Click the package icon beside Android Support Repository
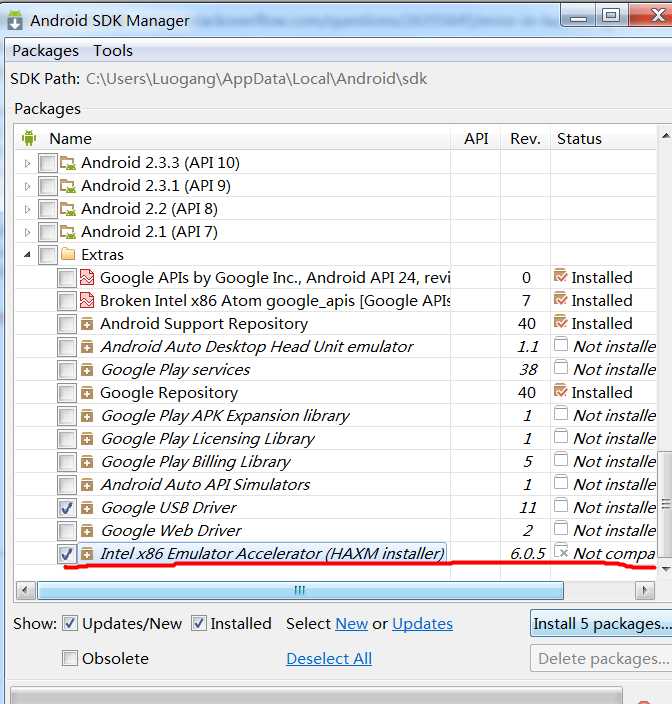 coord(87,324)
